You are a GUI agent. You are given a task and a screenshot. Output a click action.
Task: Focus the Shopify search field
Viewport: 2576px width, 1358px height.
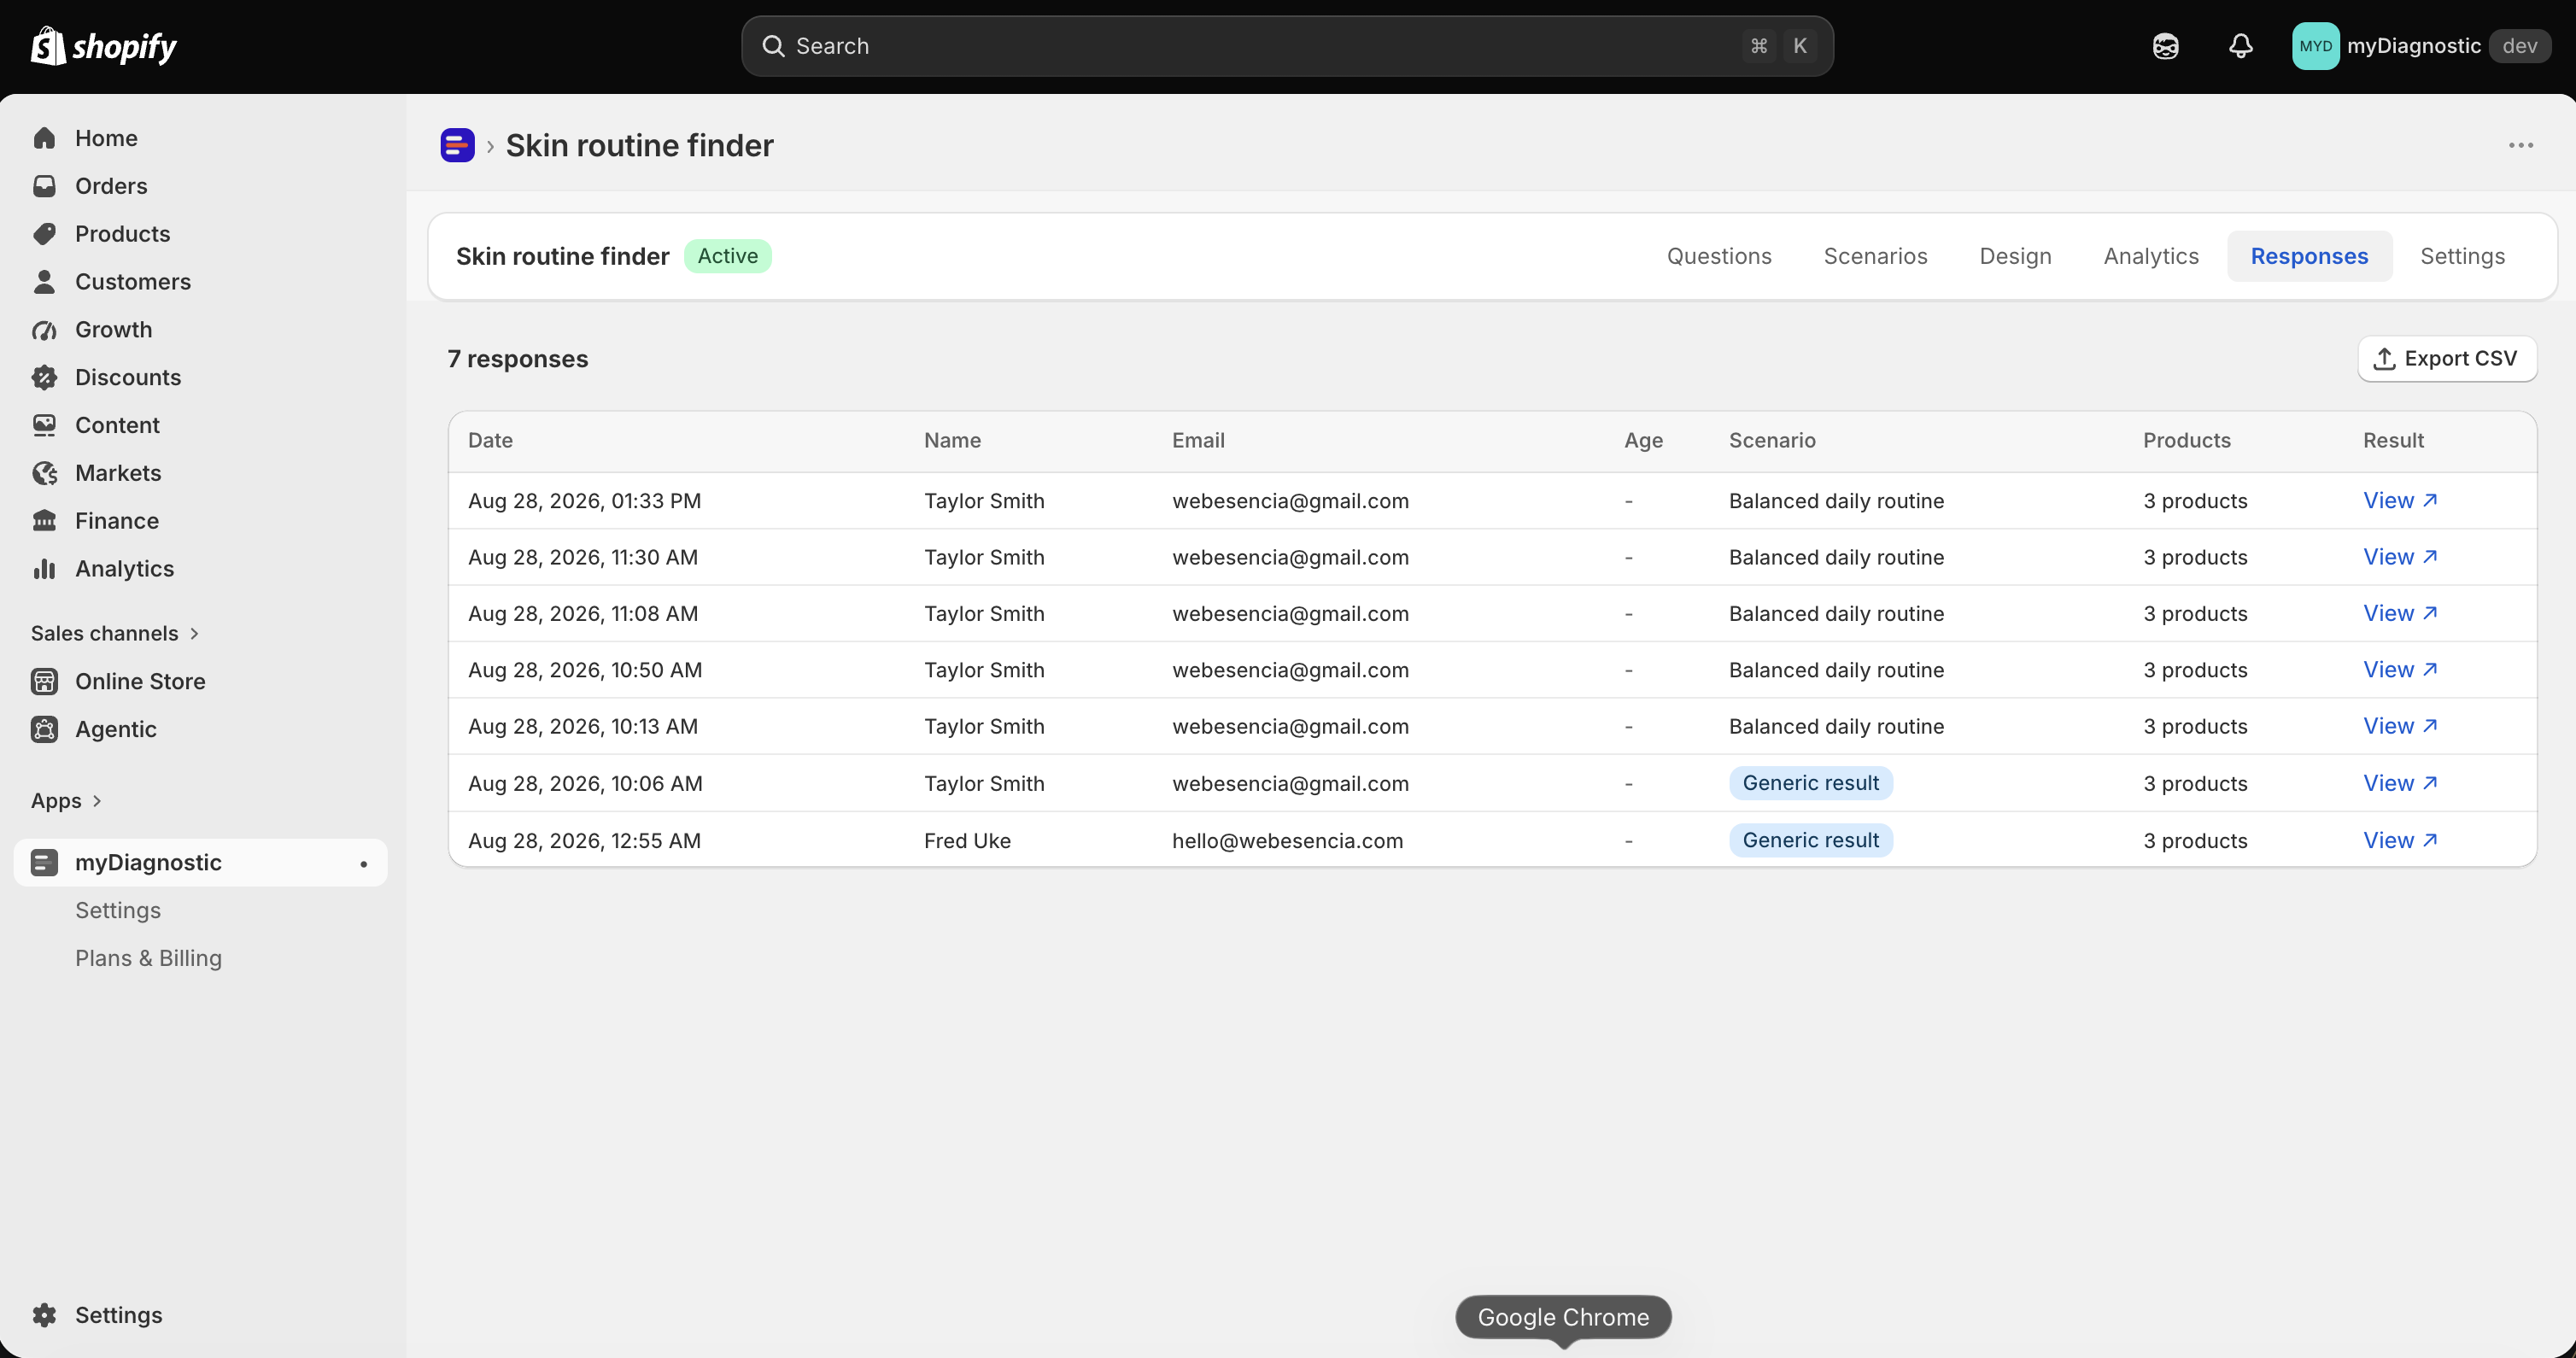(1286, 46)
